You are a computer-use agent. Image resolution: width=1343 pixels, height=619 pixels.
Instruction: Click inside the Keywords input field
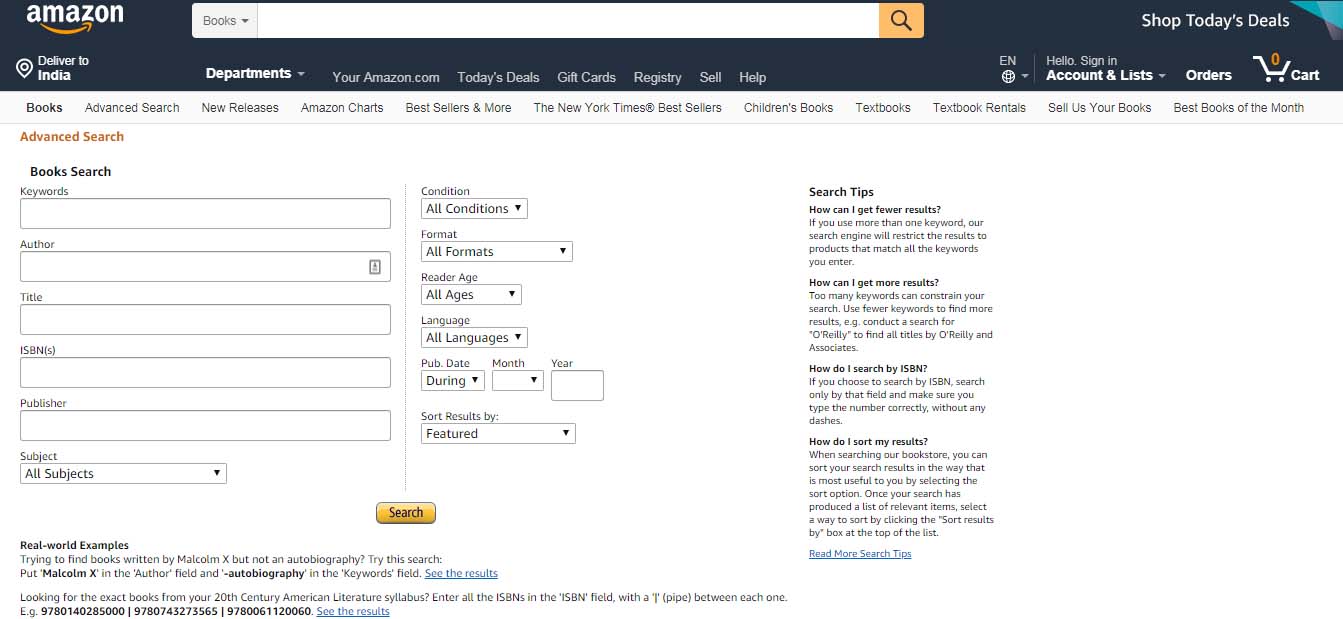[205, 213]
